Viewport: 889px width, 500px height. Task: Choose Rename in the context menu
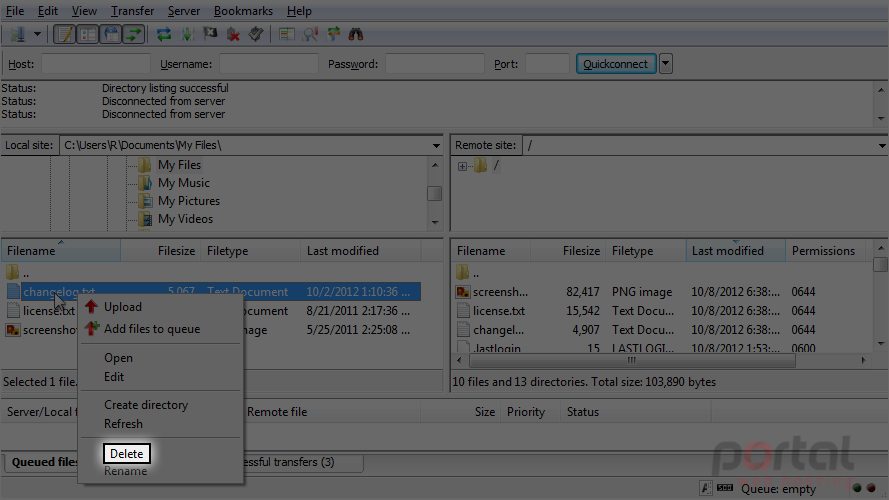pyautogui.click(x=125, y=471)
